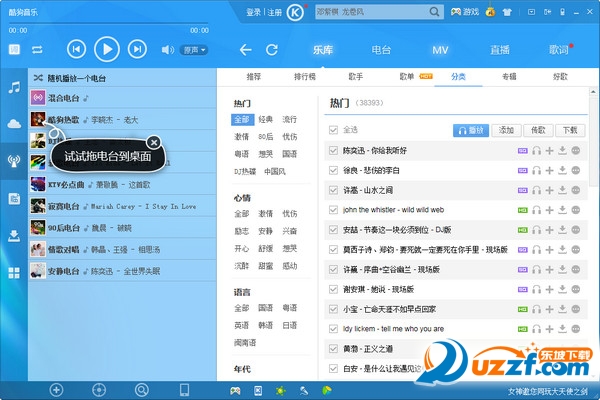
Task: Open the 注册 register link
Action: 274,13
